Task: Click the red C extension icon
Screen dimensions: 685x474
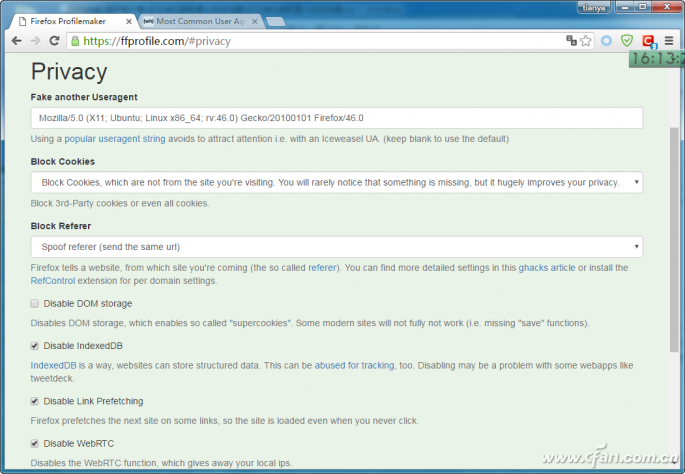Action: point(649,41)
